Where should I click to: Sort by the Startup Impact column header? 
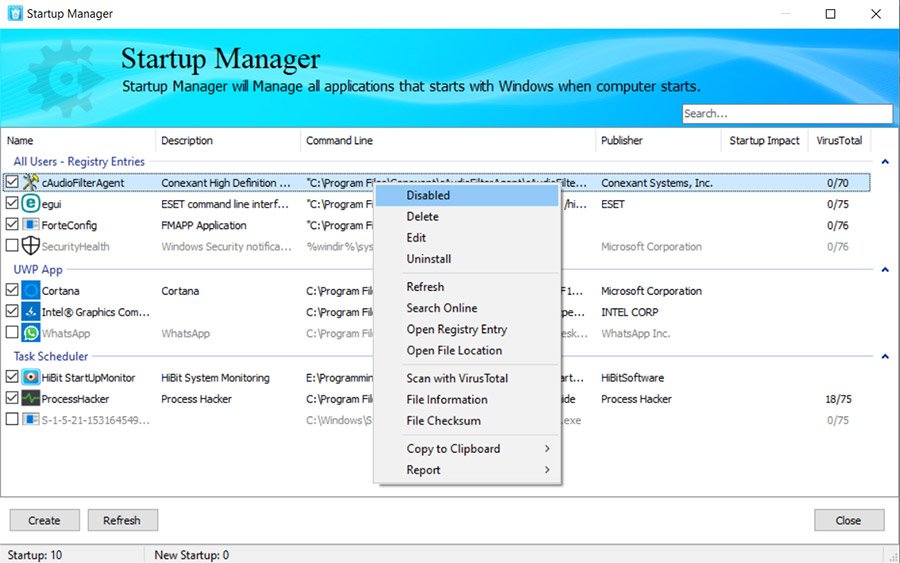pyautogui.click(x=765, y=141)
